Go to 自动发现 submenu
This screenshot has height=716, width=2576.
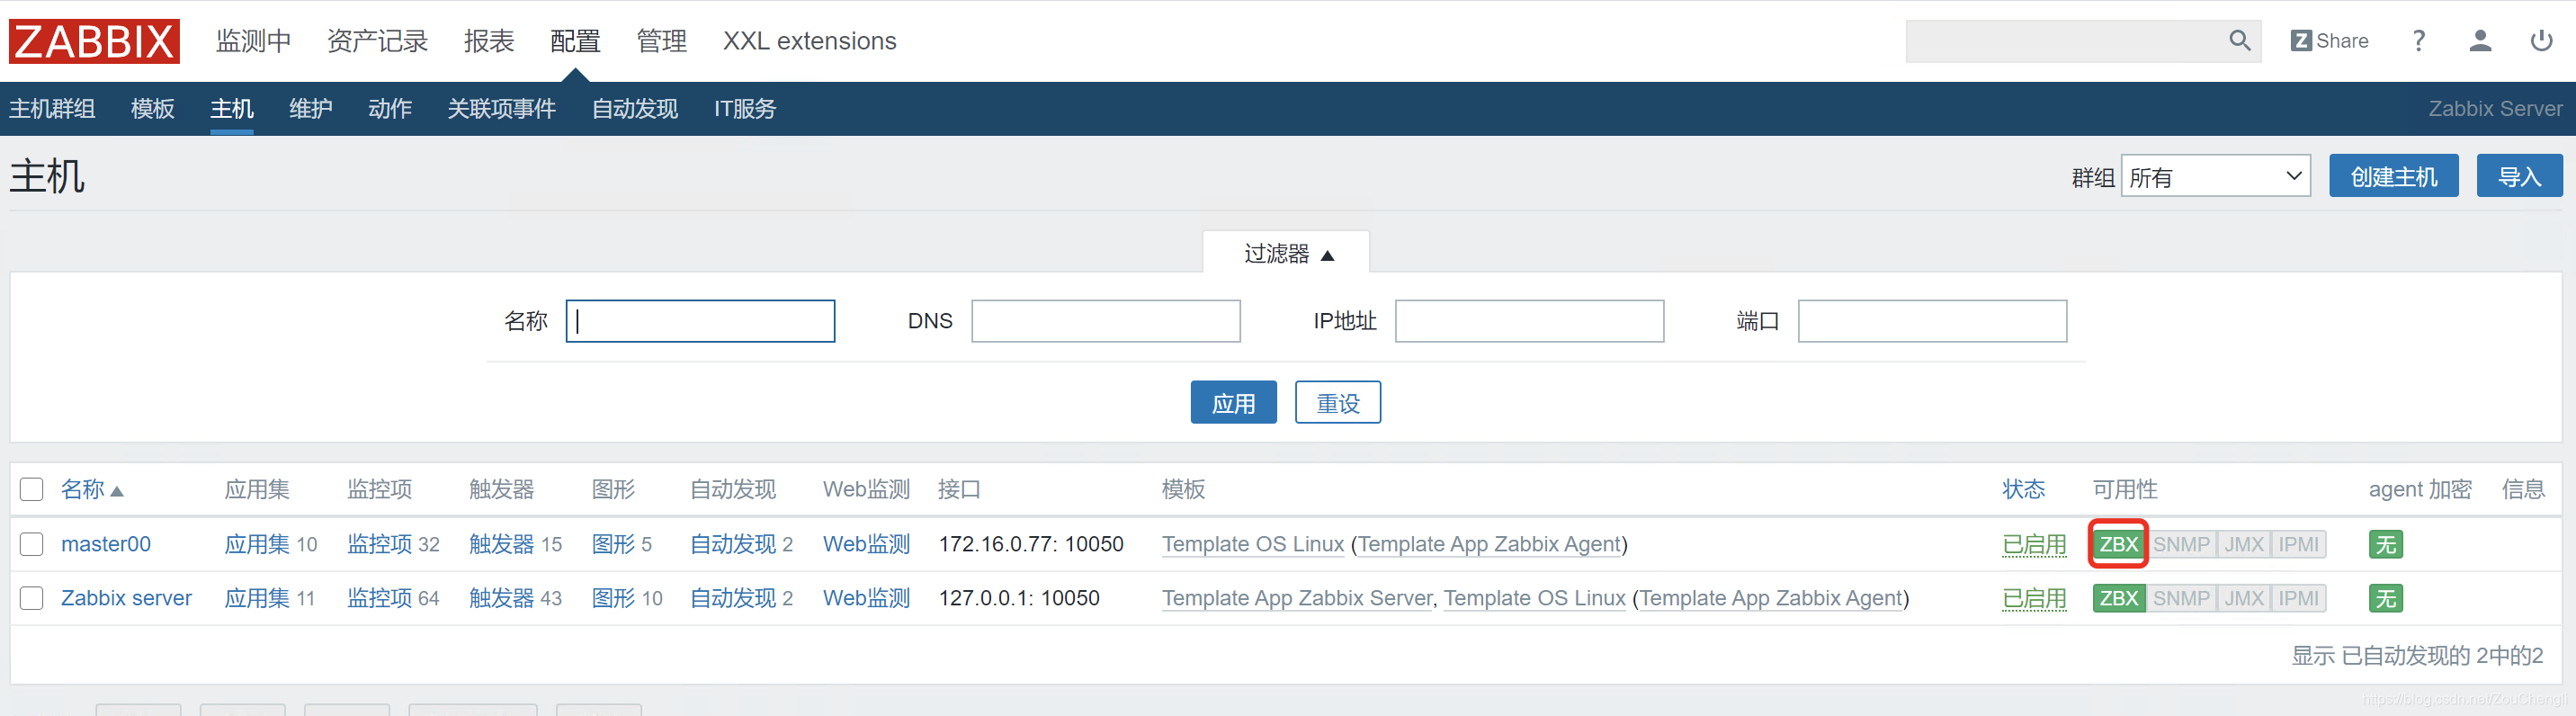tap(634, 109)
